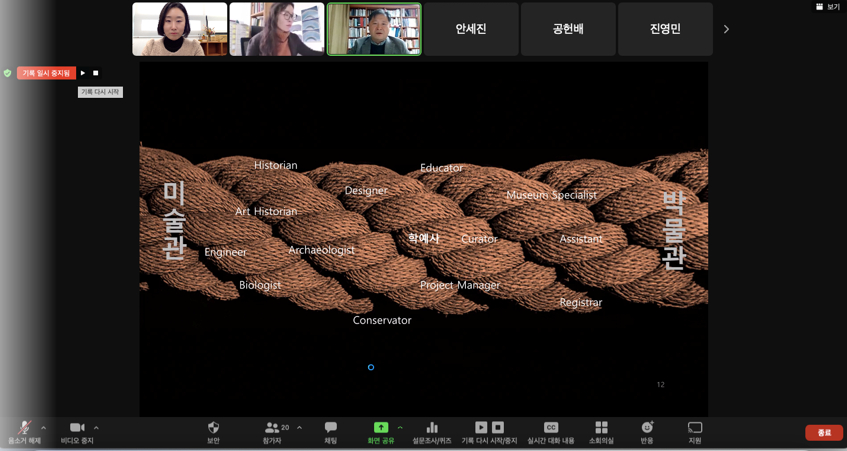
Task: Expand share screen options arrow
Action: pyautogui.click(x=400, y=428)
